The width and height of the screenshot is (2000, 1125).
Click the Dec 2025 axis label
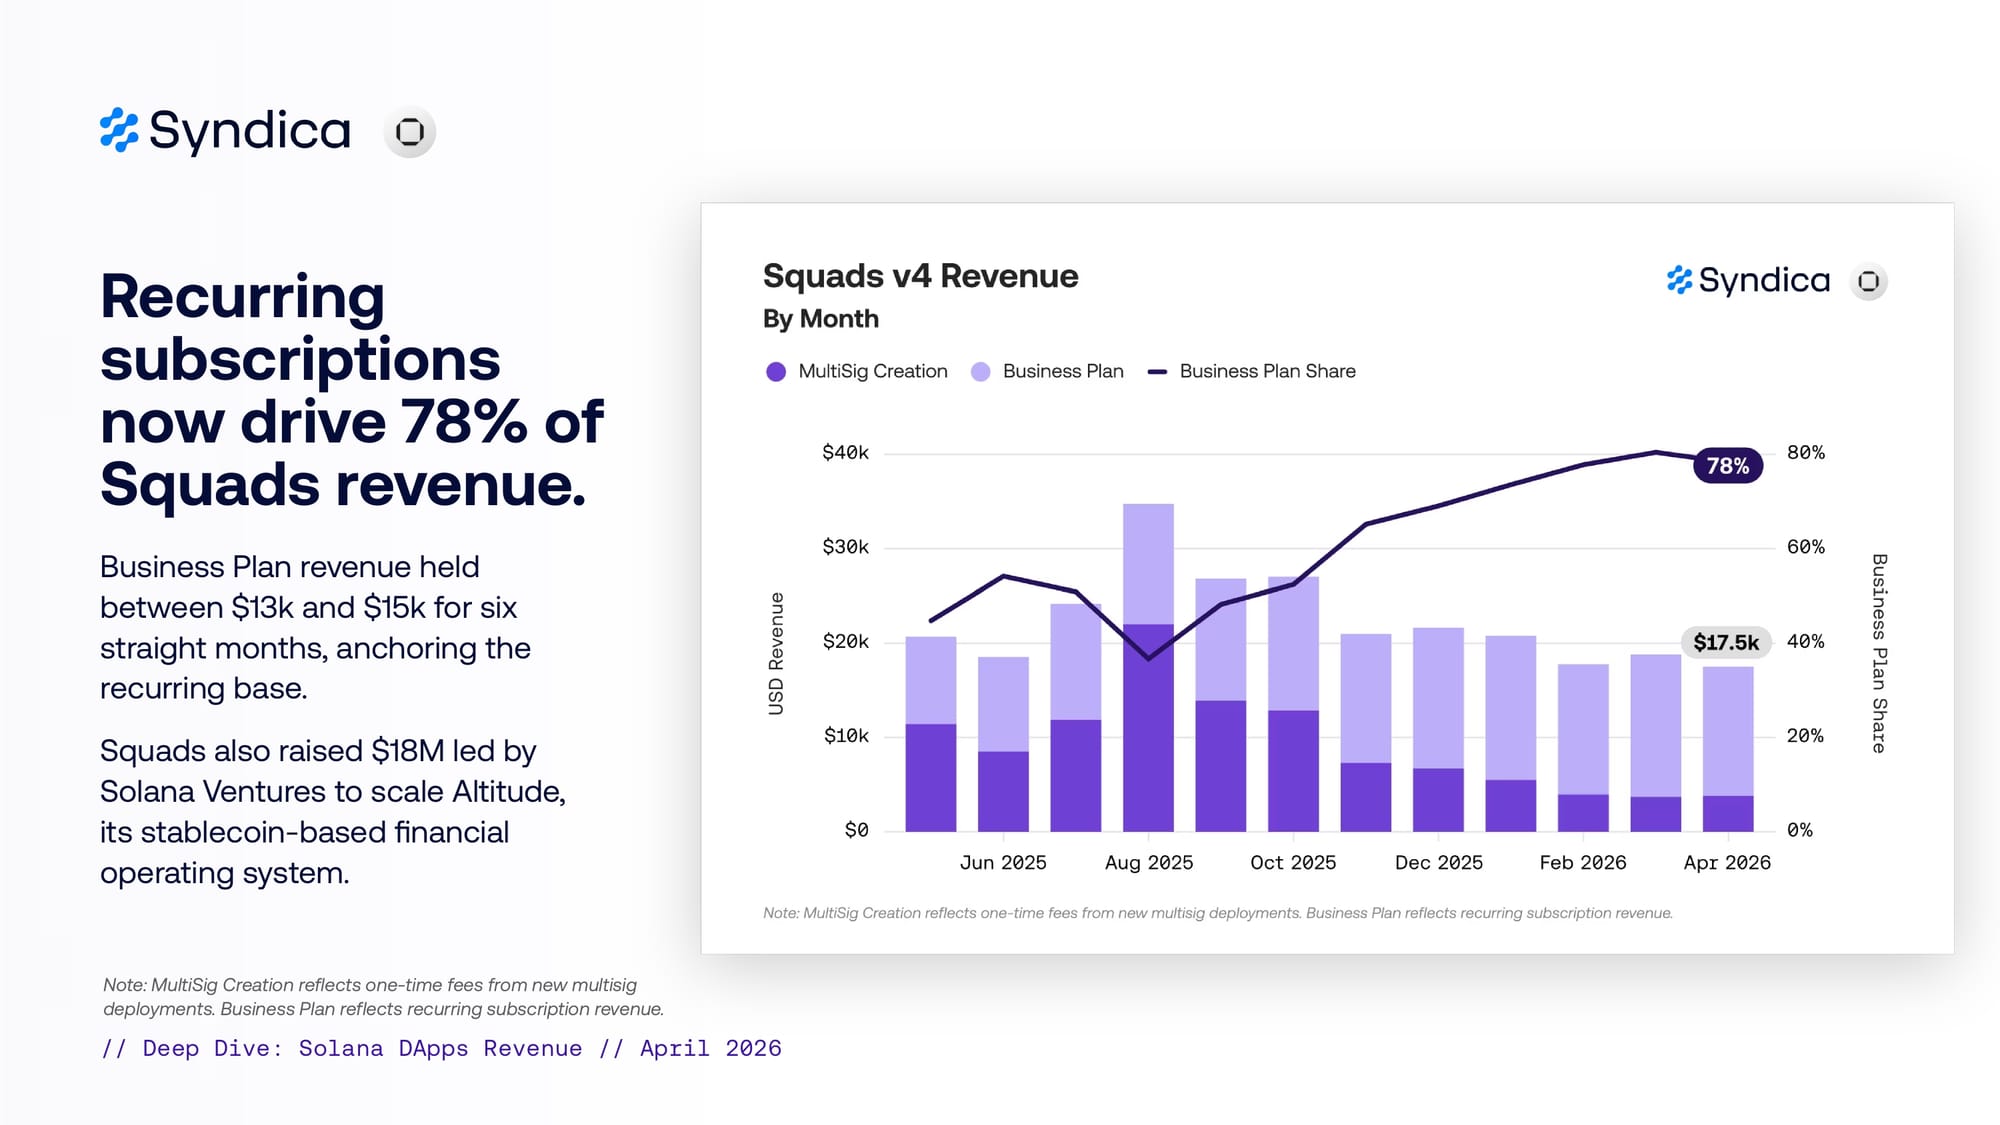[1439, 862]
